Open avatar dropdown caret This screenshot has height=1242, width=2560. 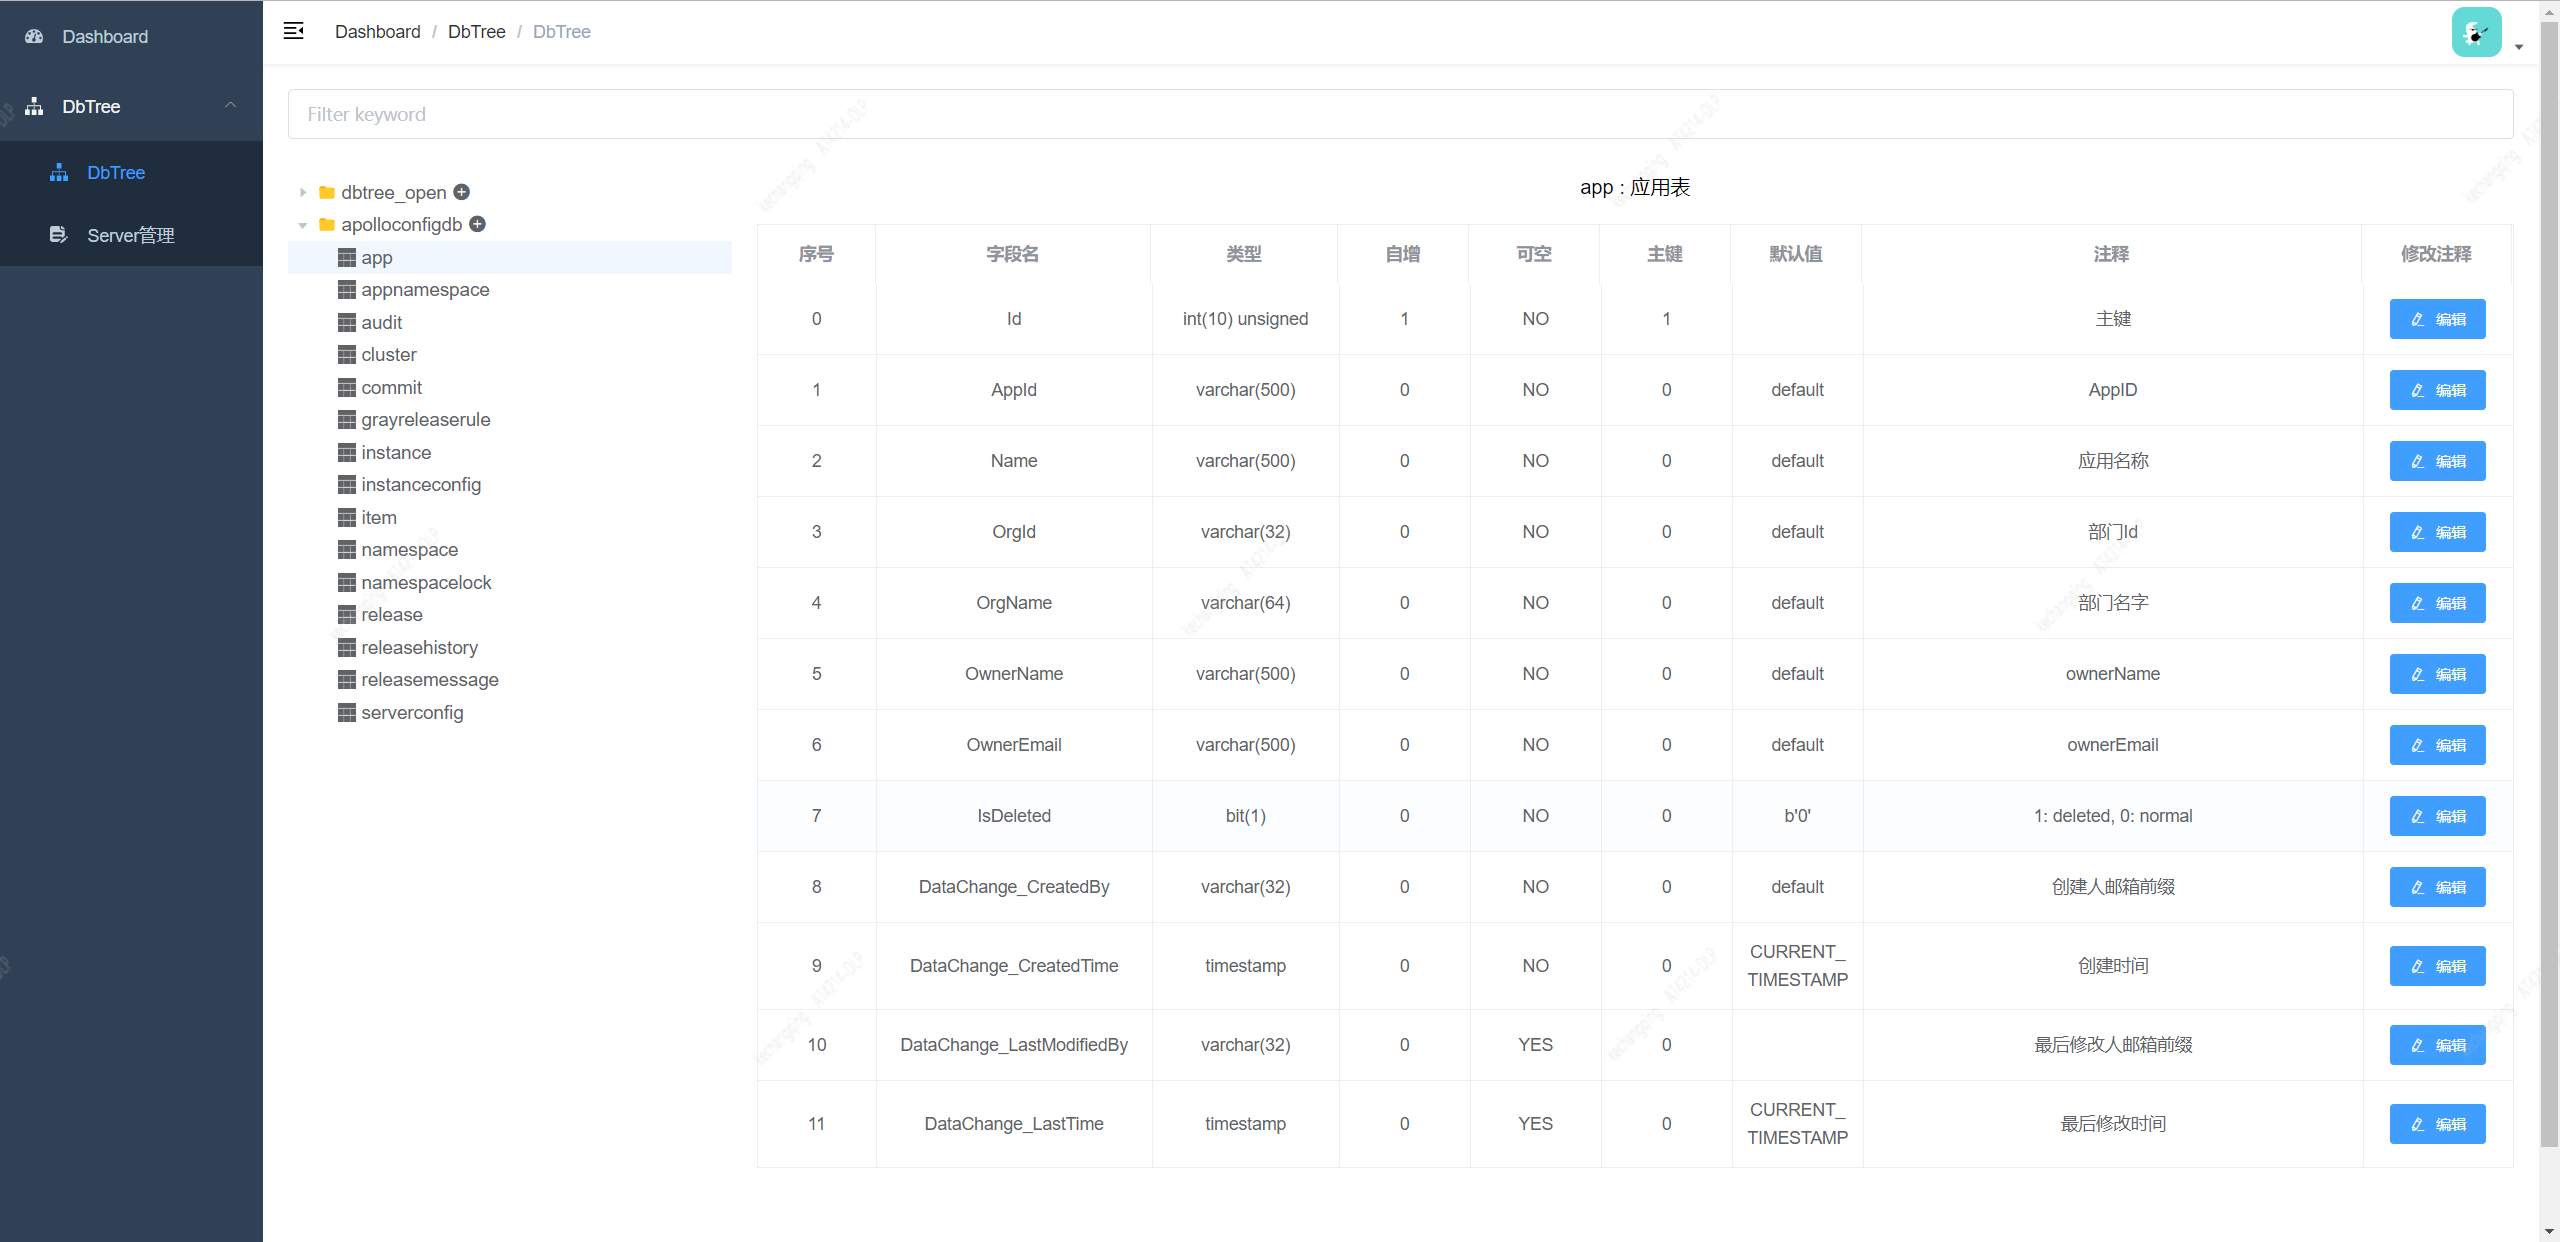2519,47
